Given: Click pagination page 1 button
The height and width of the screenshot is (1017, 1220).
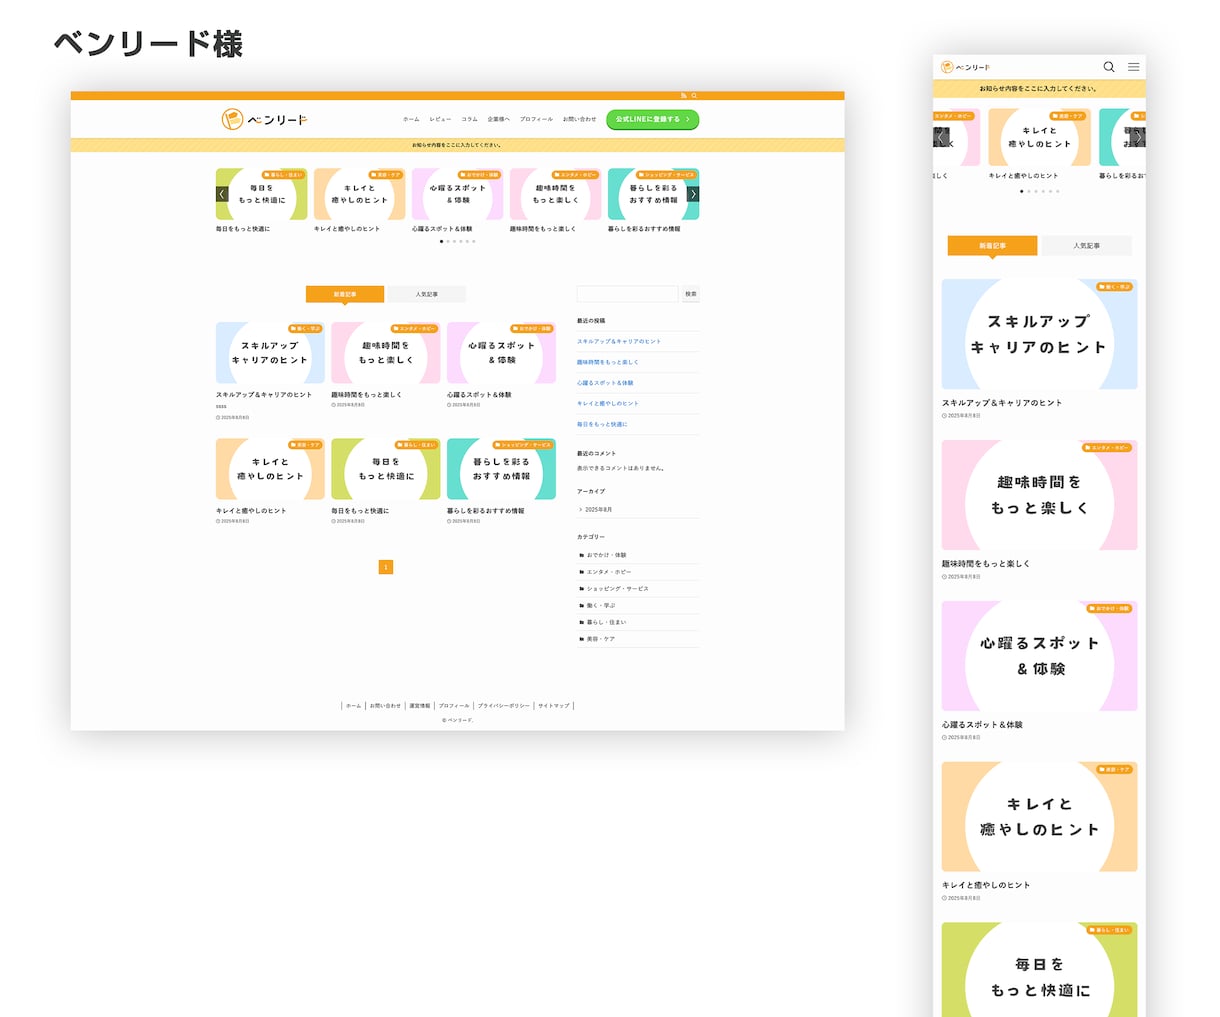Looking at the screenshot, I should 386,567.
